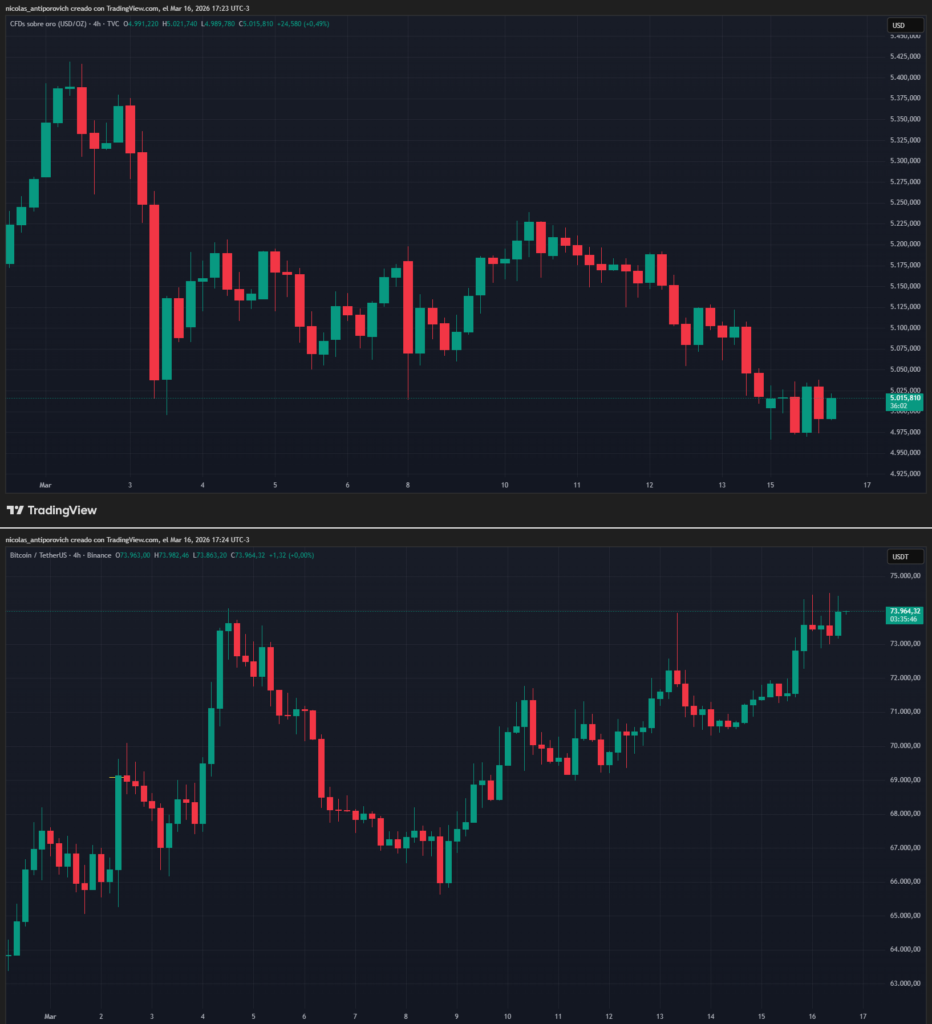
Task: Click the nicolas_antiporovich username text
Action: (x=38, y=6)
